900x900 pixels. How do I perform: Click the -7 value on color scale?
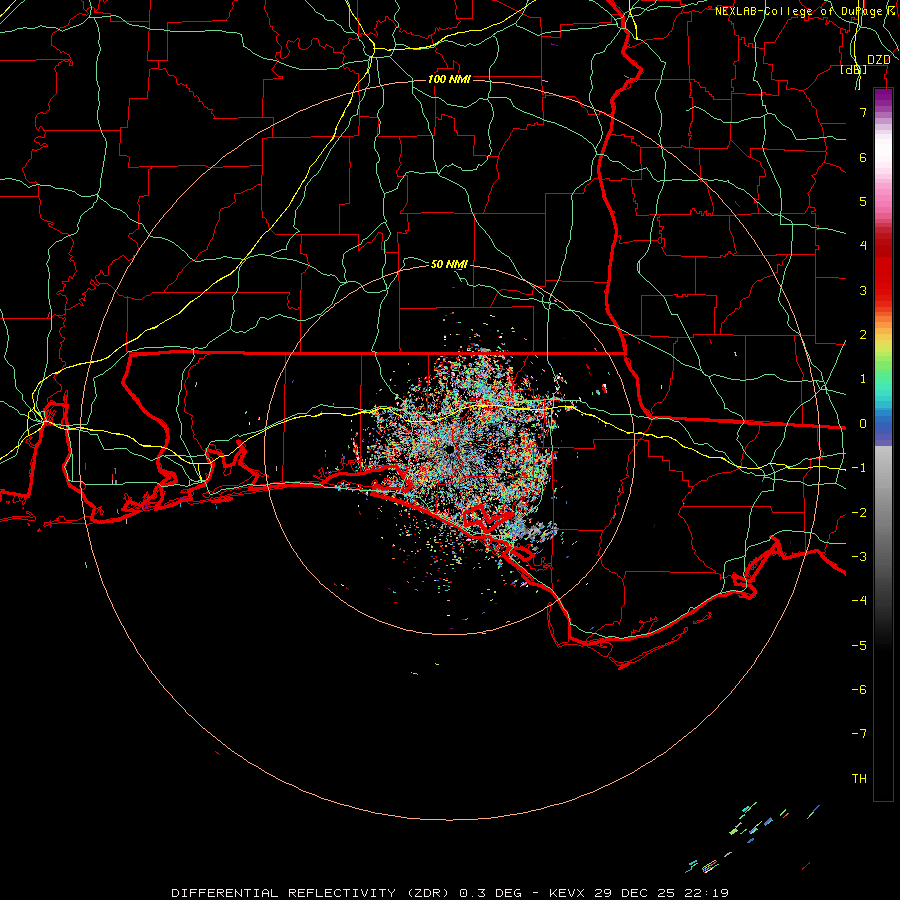coord(859,734)
